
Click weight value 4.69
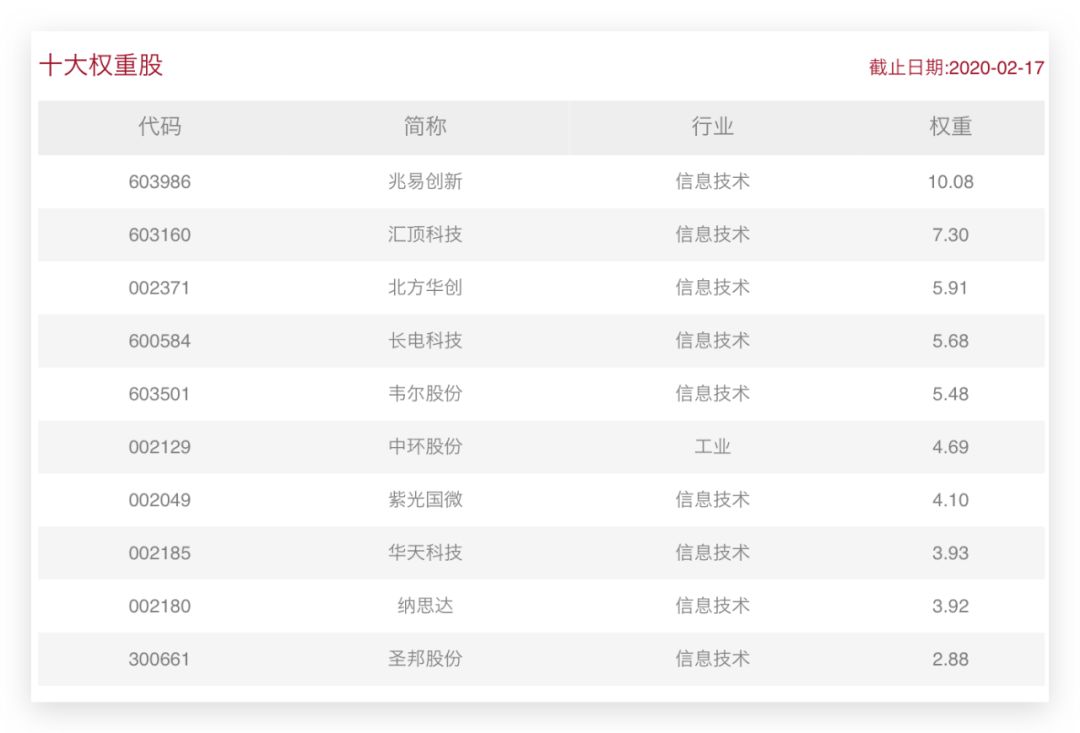pos(951,447)
